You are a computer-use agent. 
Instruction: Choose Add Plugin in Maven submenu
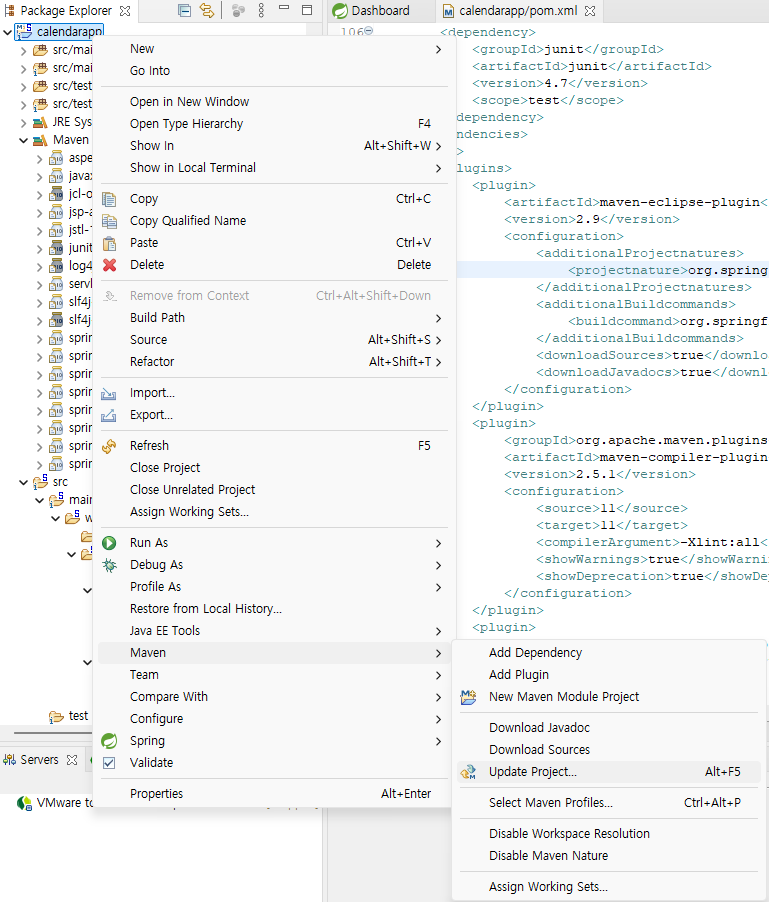(x=610, y=675)
